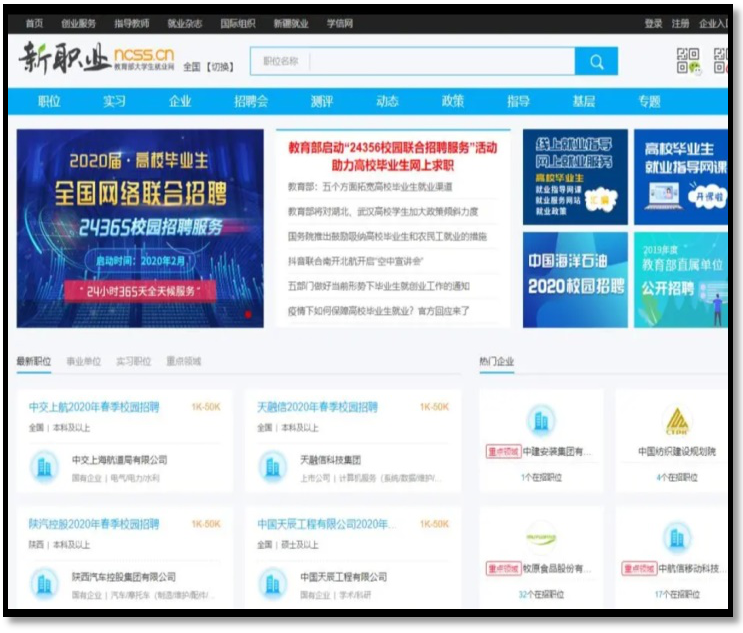Open job 中国天辰工程有限公司2020年

[326, 524]
